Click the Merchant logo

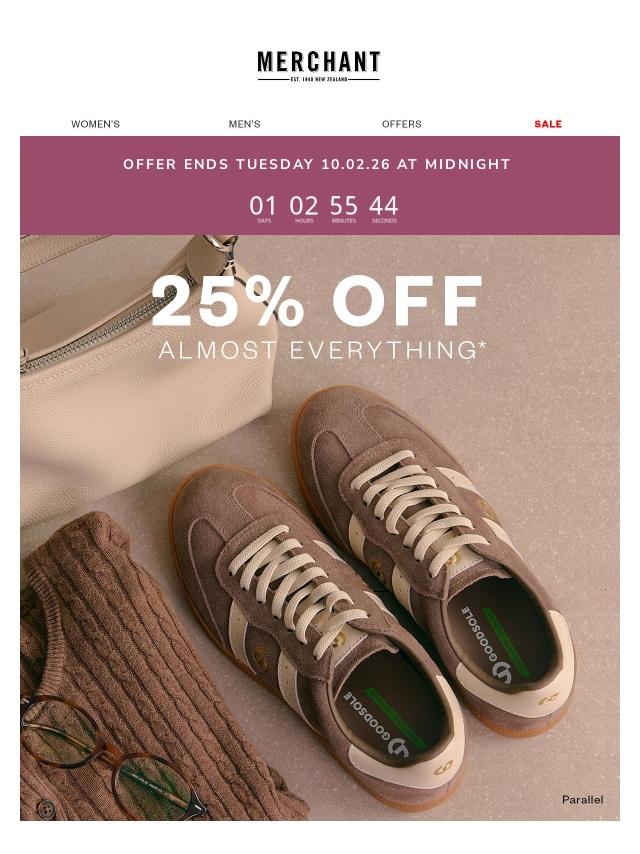click(x=319, y=66)
